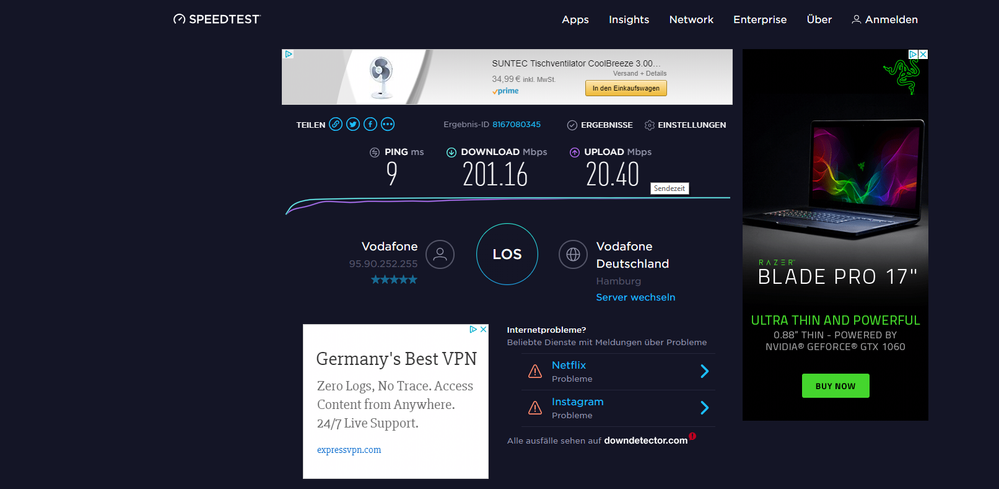
Task: Click the BUY NOW button
Action: click(x=835, y=386)
